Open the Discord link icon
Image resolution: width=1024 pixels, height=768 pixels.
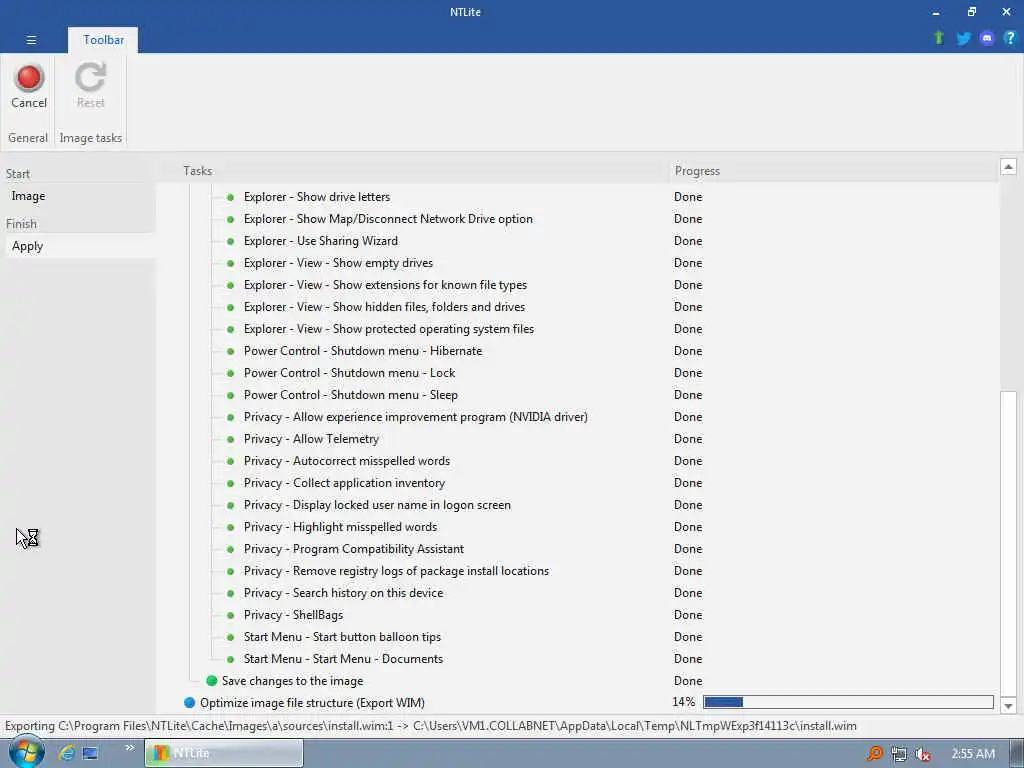click(x=987, y=38)
